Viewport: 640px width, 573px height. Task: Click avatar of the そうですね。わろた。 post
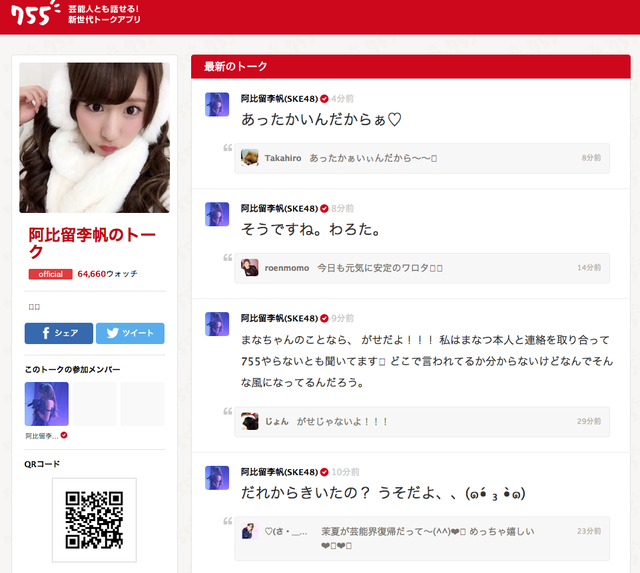tap(217, 214)
